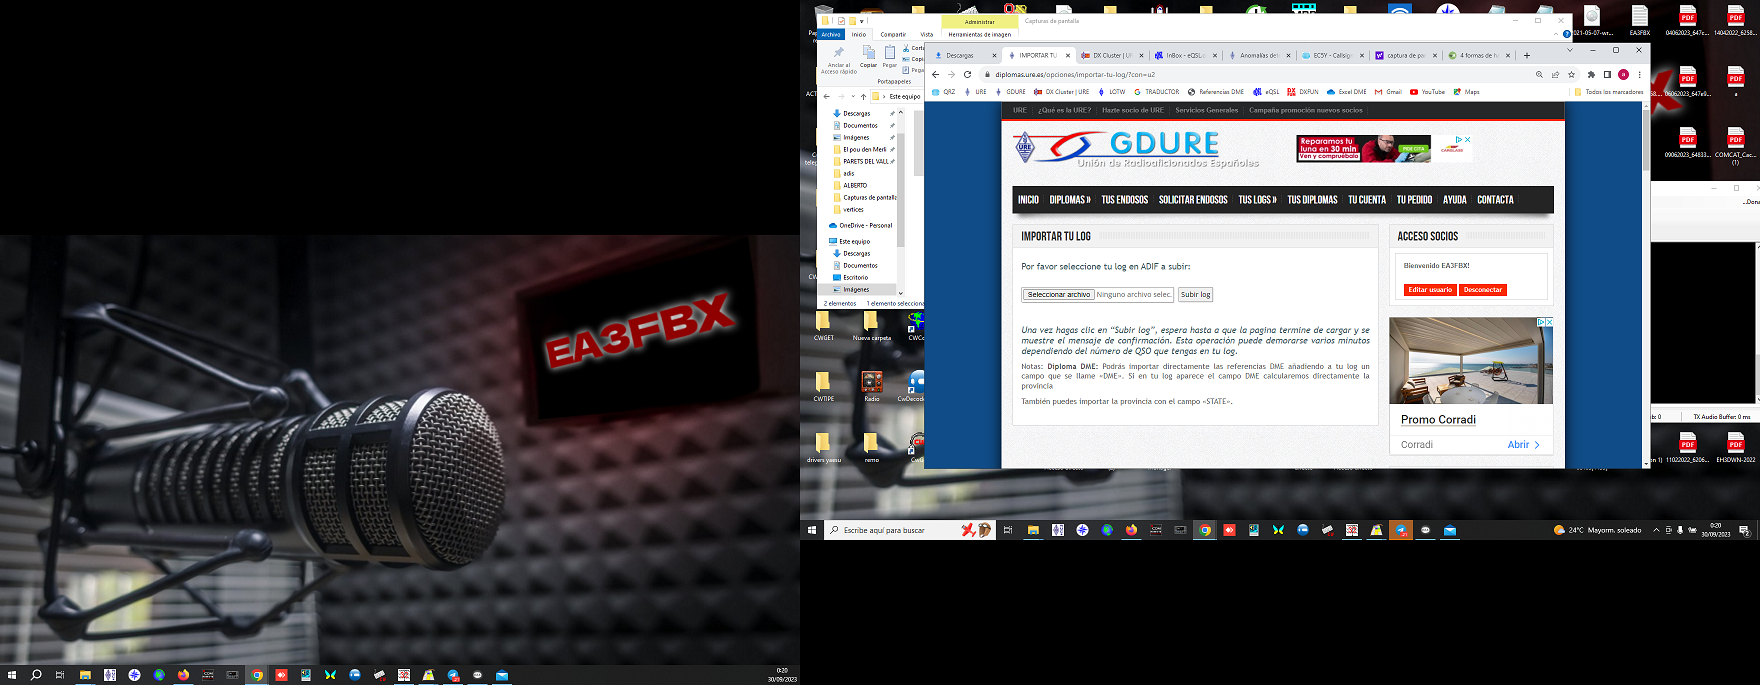Click the Seleccionar archivo button
The image size is (1760, 685).
tap(1058, 295)
